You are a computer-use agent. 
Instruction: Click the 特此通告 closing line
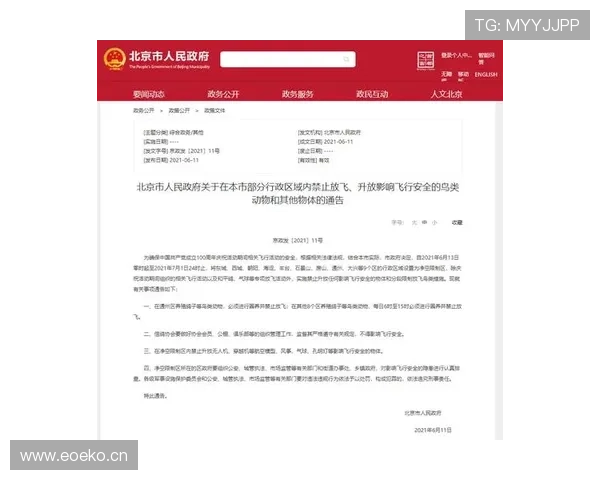click(155, 396)
